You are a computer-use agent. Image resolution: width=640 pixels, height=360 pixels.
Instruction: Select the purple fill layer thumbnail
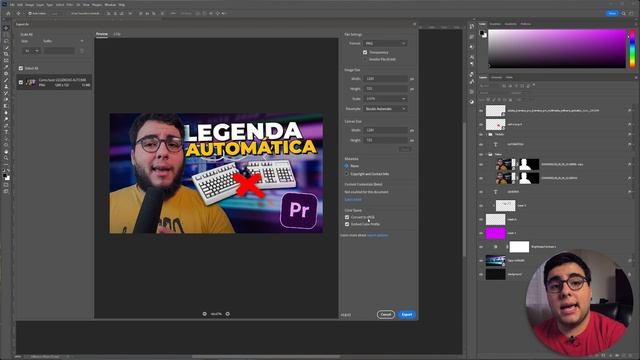496,233
